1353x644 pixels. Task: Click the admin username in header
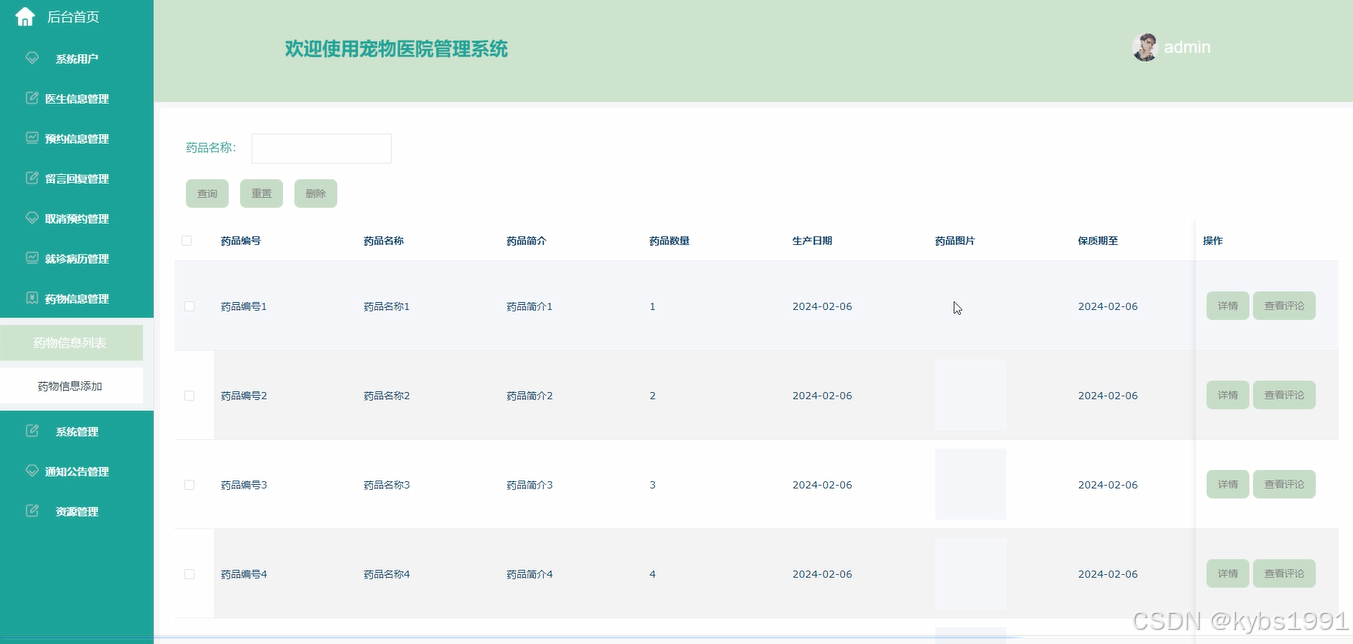point(1187,47)
